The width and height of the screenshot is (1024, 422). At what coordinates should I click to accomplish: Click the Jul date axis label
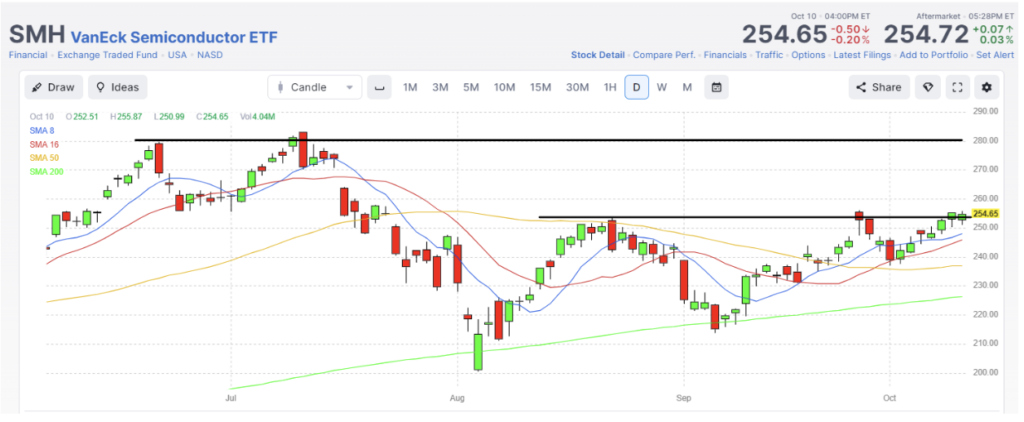pyautogui.click(x=231, y=397)
